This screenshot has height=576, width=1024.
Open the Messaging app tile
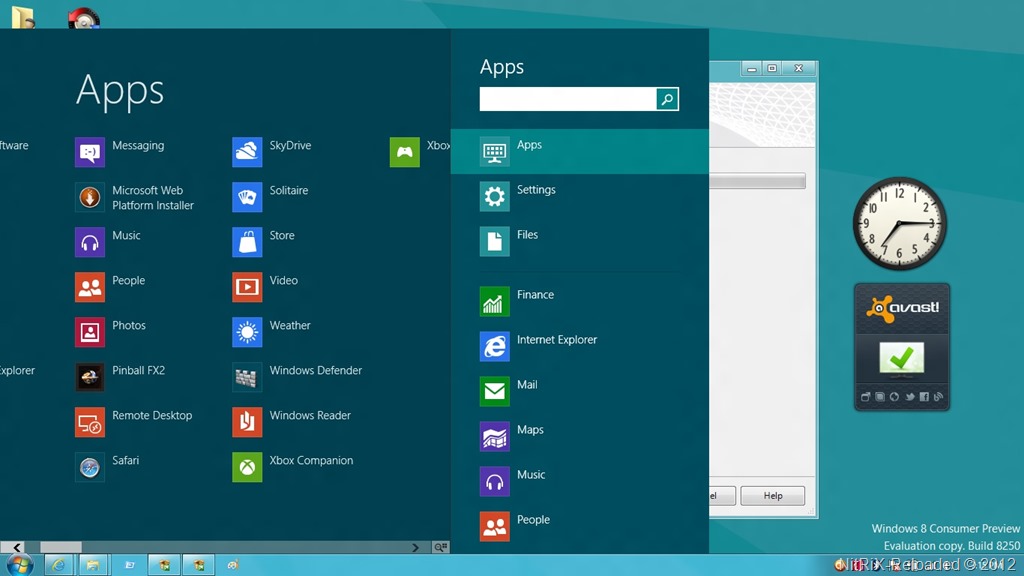point(90,152)
